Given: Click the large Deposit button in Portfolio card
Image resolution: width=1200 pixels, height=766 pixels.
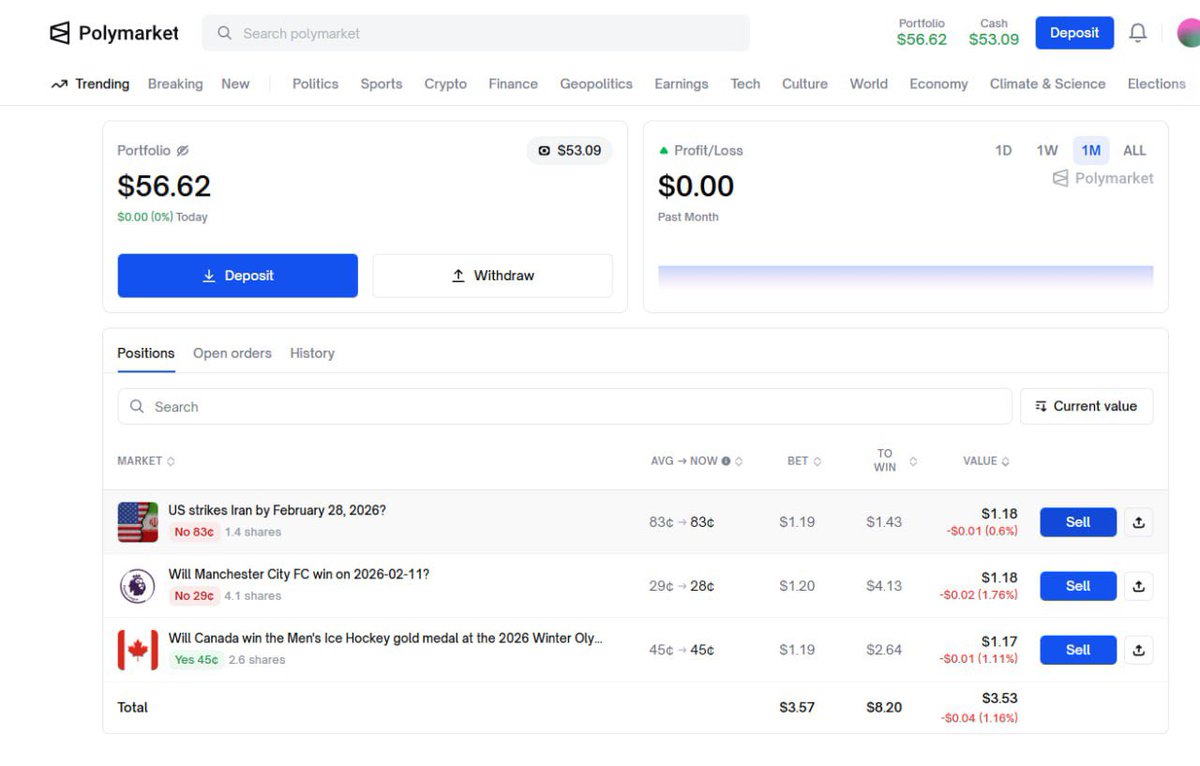Looking at the screenshot, I should pos(237,275).
